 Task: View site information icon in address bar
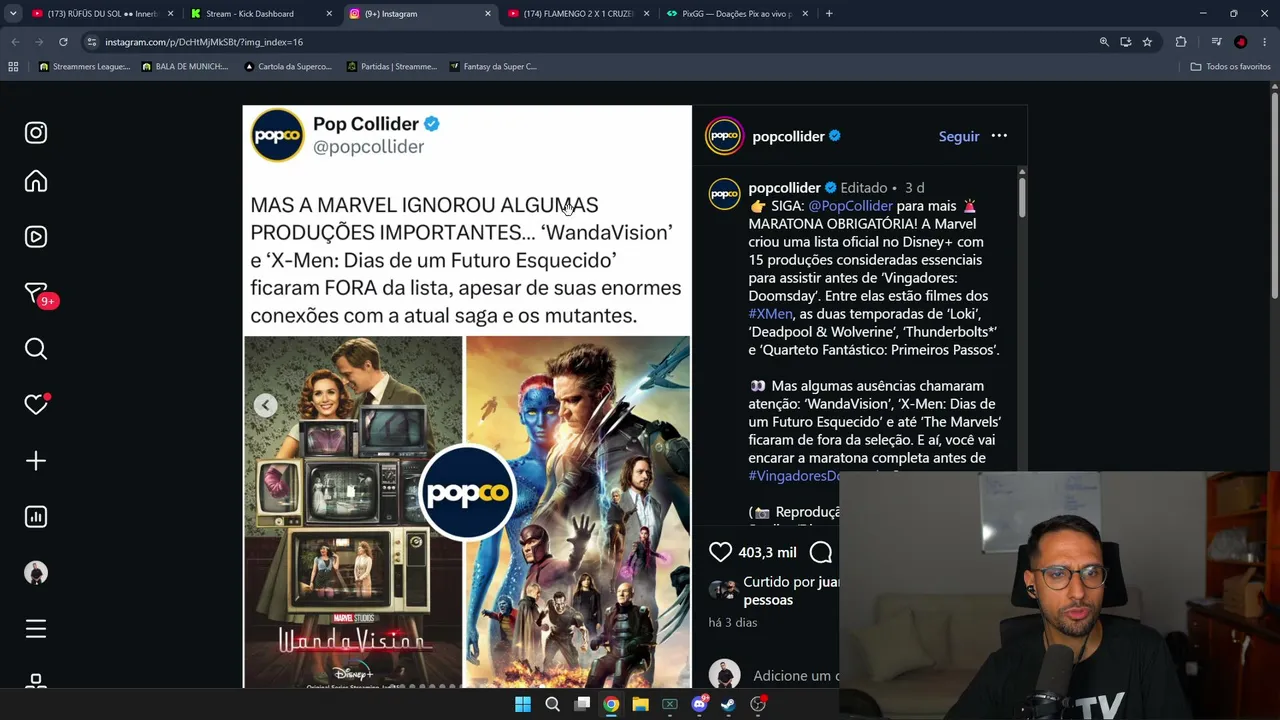coord(92,42)
